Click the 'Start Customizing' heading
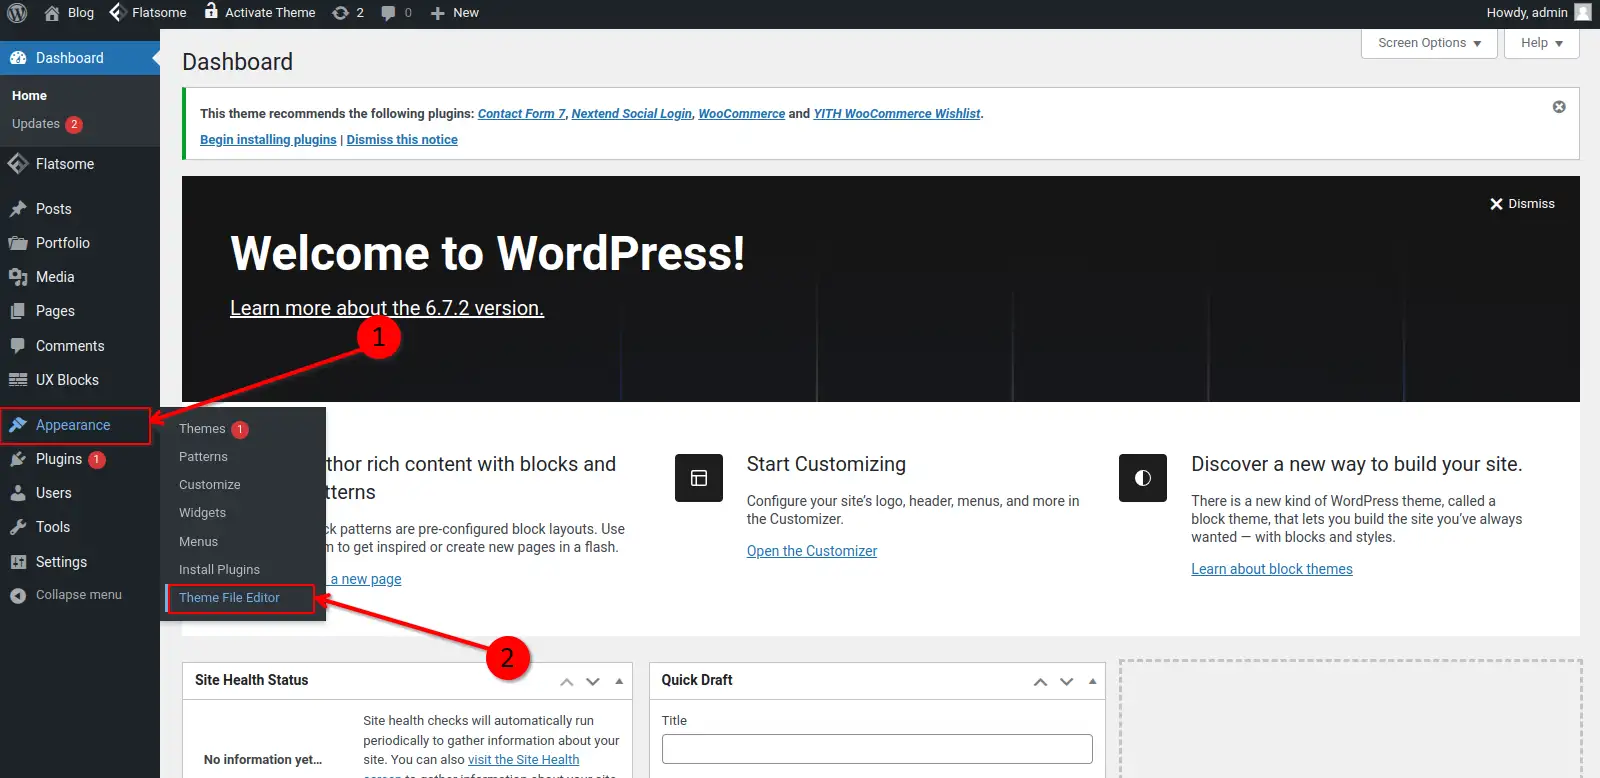The width and height of the screenshot is (1600, 778). point(826,464)
